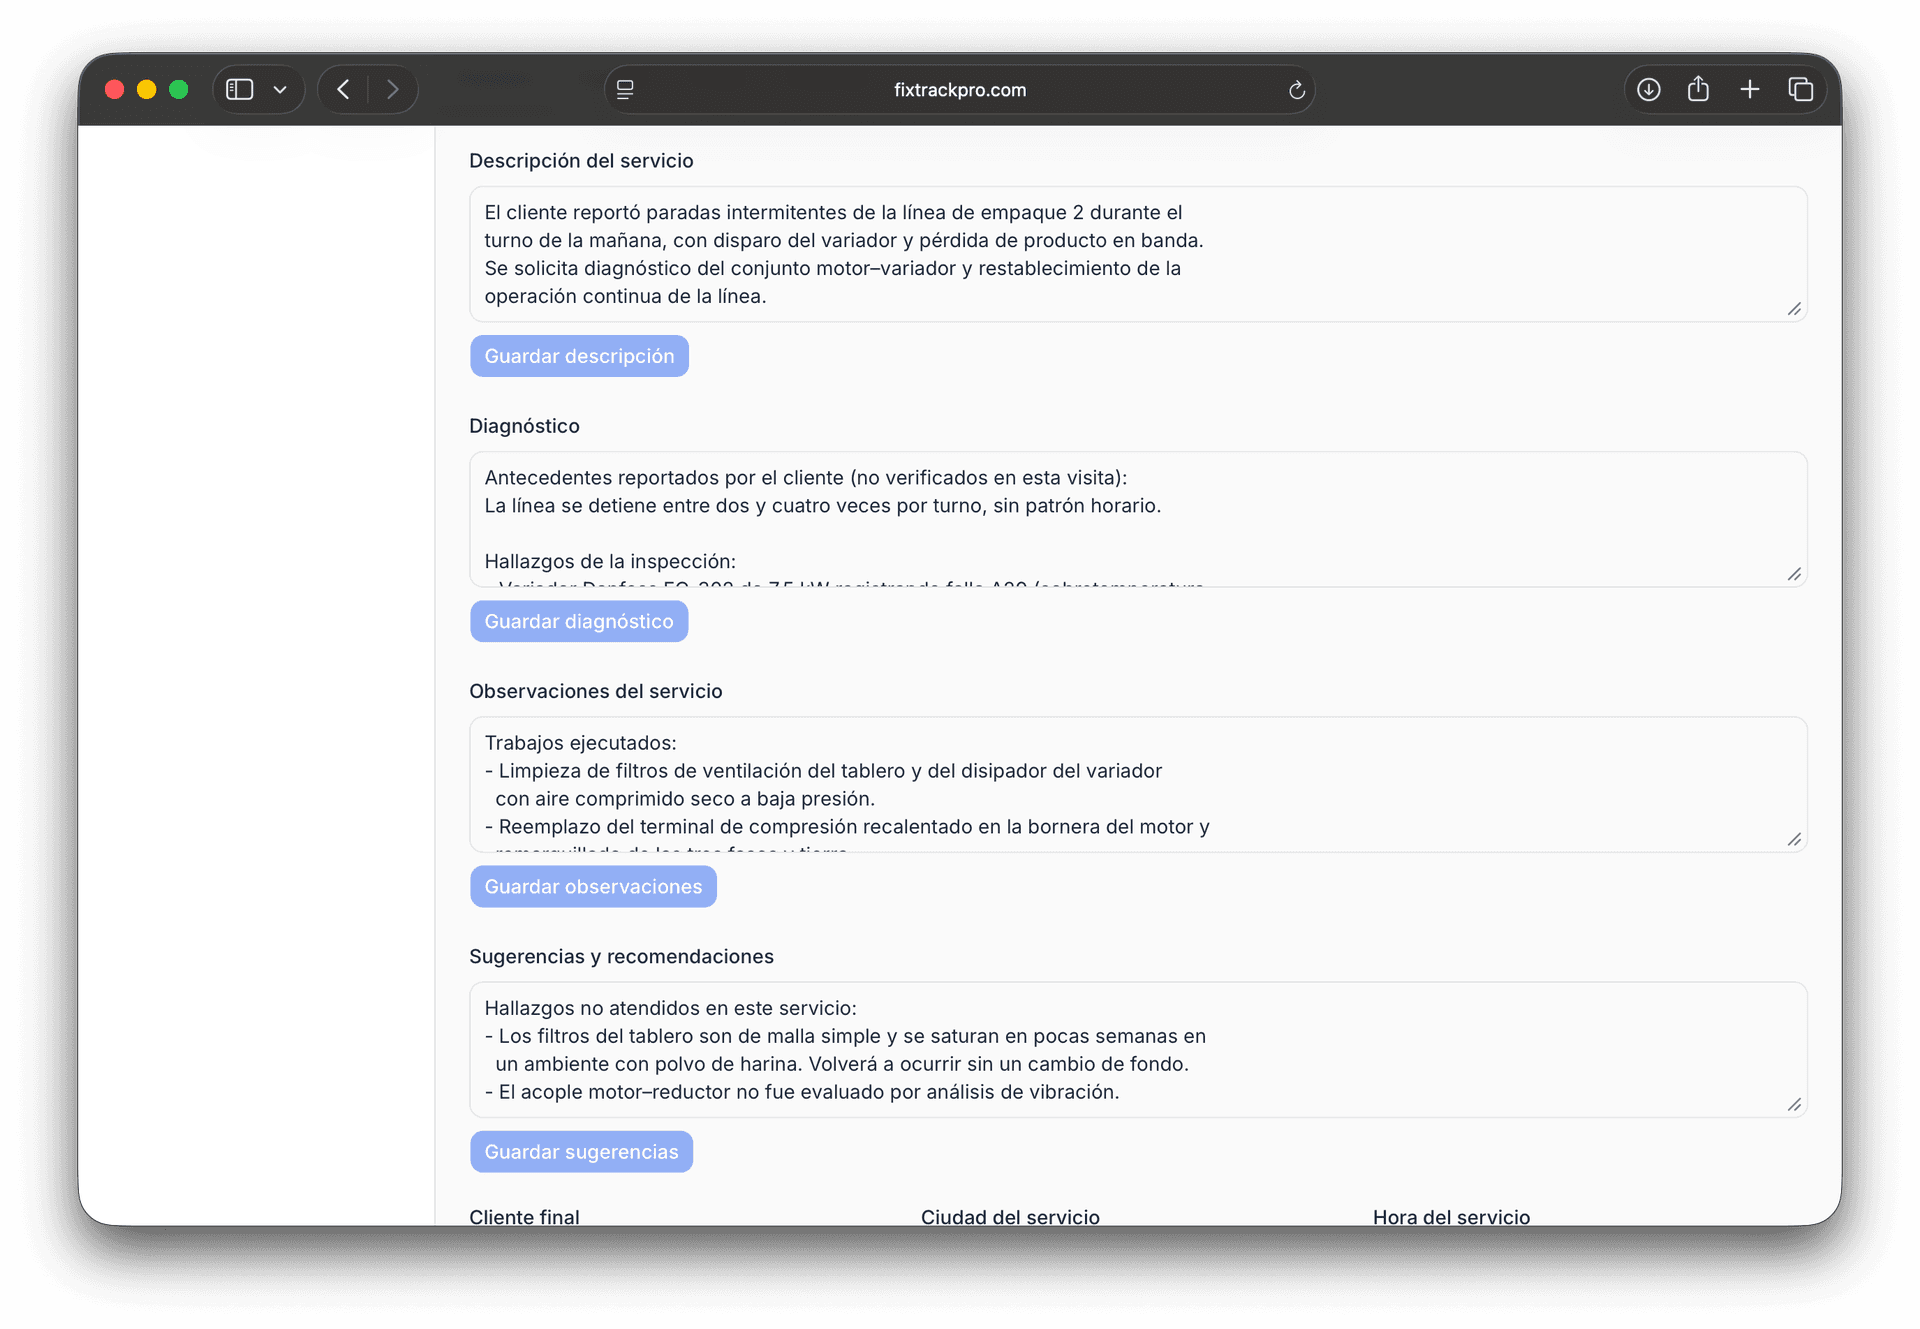
Task: Click the Cliente final label
Action: pyautogui.click(x=524, y=1216)
